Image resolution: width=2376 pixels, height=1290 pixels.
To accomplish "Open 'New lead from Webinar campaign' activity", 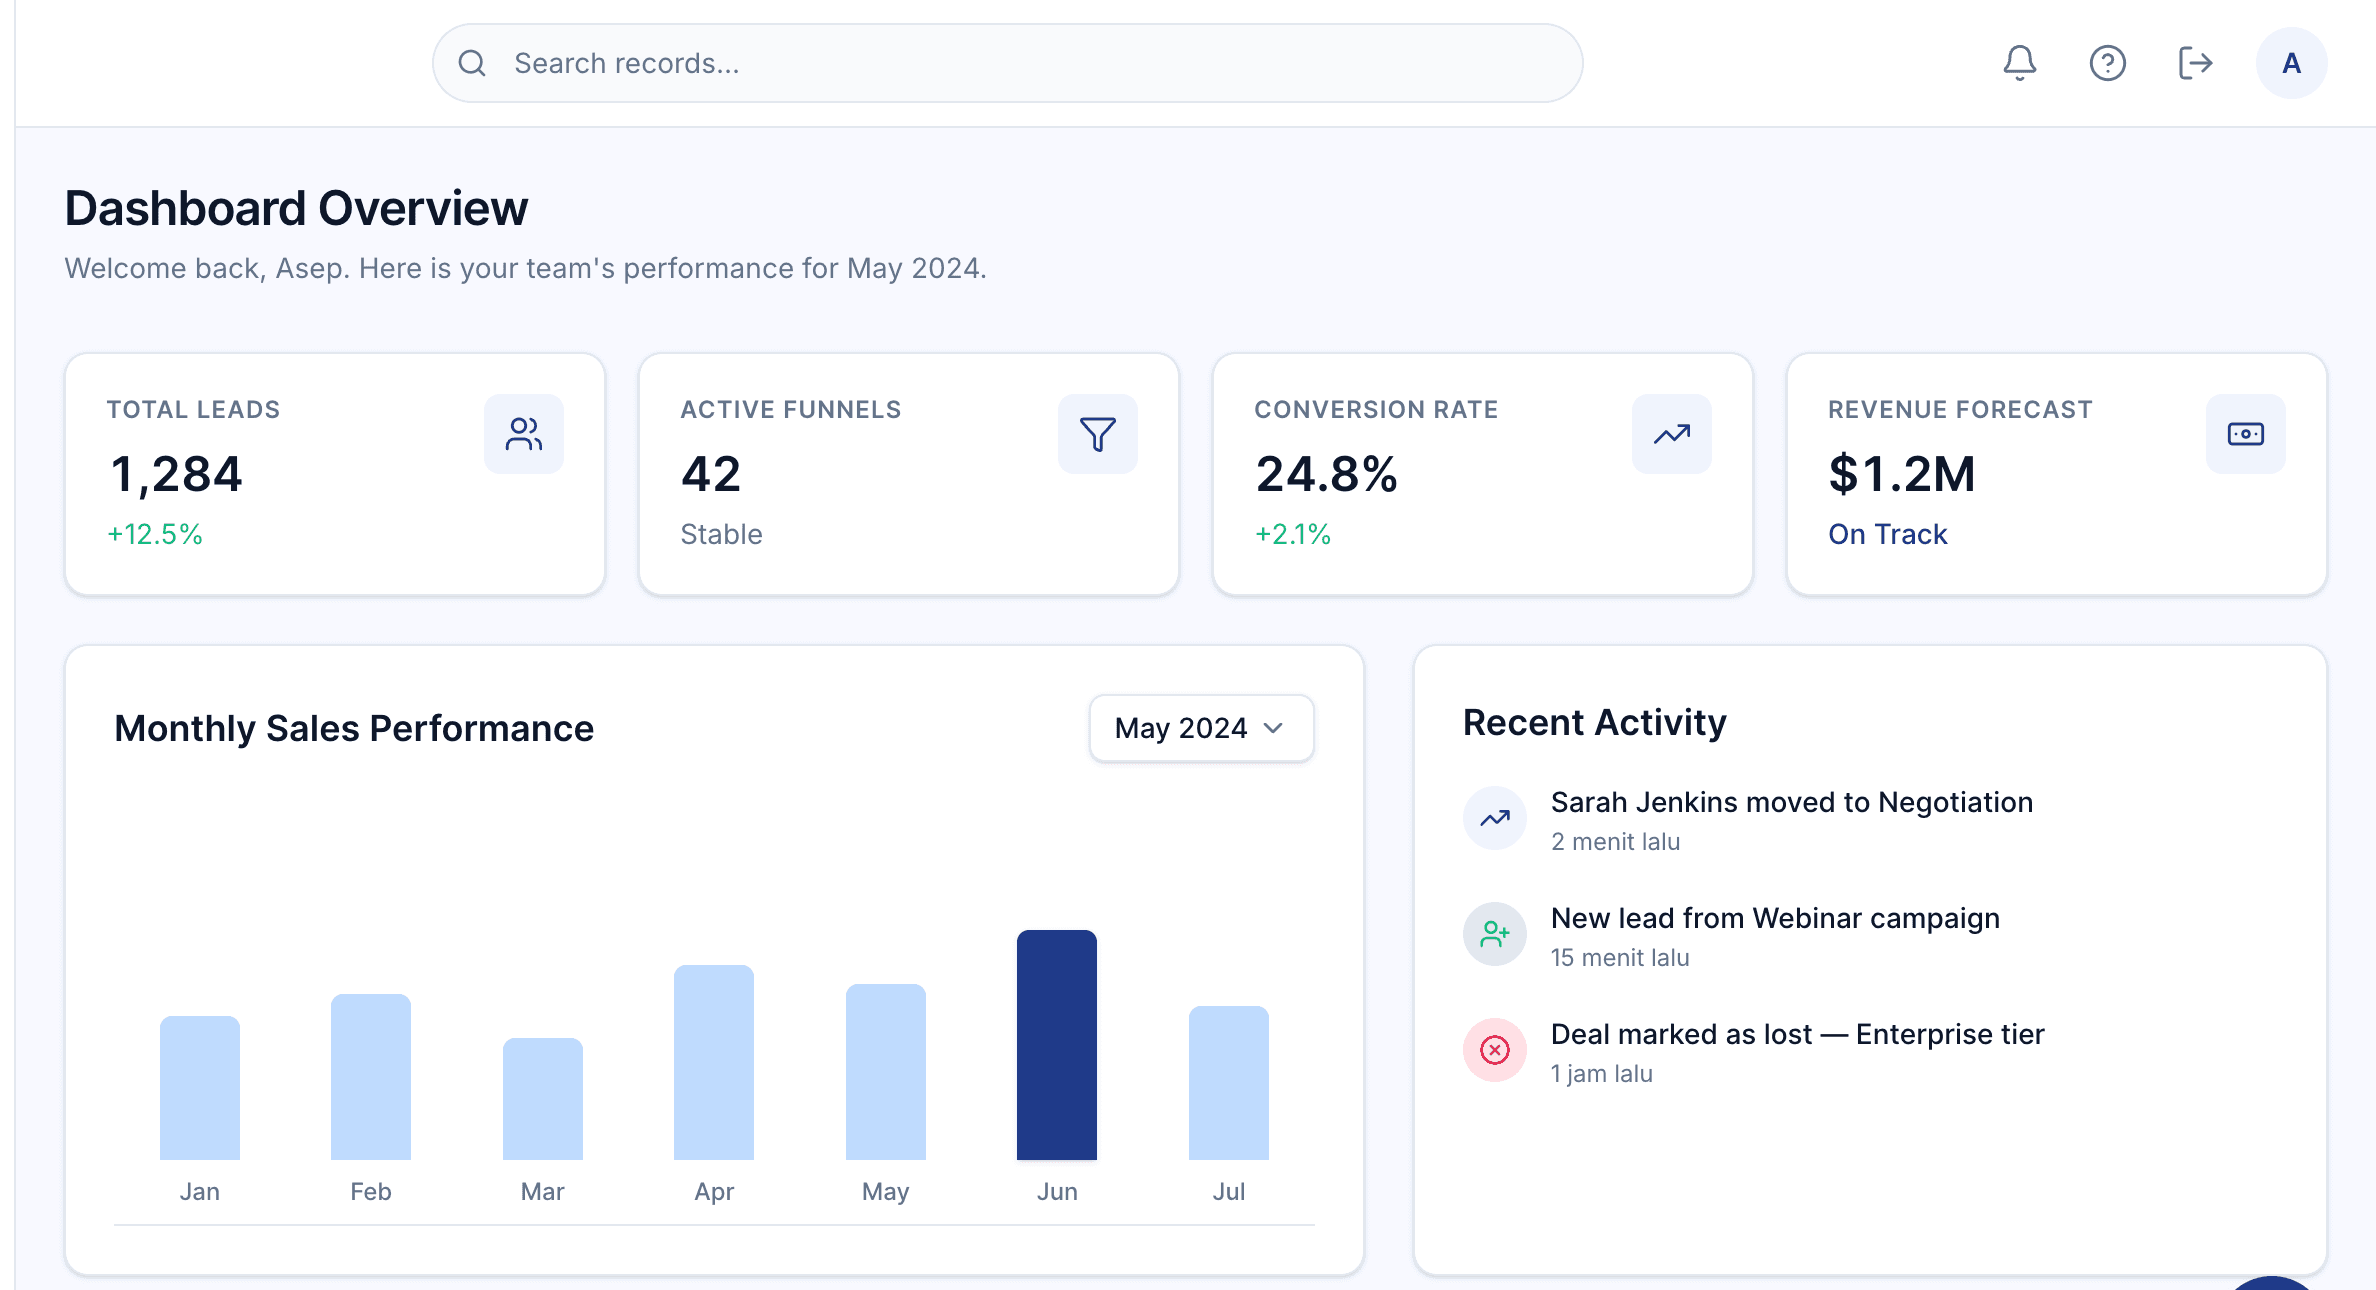I will point(1775,918).
